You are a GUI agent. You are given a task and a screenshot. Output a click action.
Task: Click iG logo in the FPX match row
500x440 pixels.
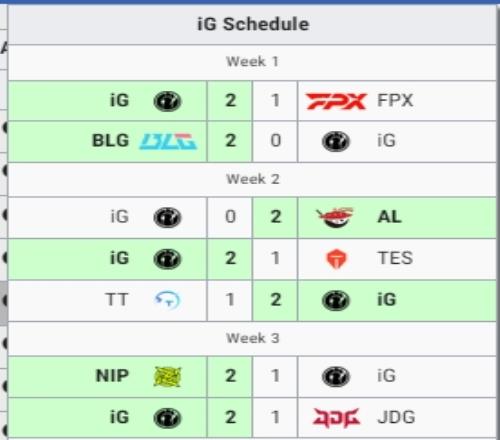point(167,101)
